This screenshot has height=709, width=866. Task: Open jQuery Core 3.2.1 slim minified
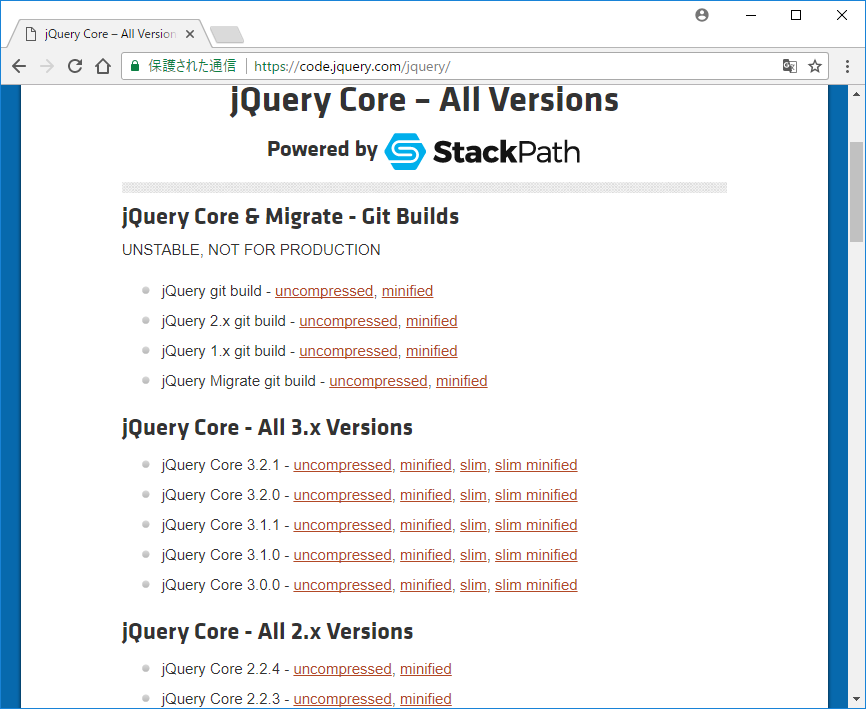[536, 465]
